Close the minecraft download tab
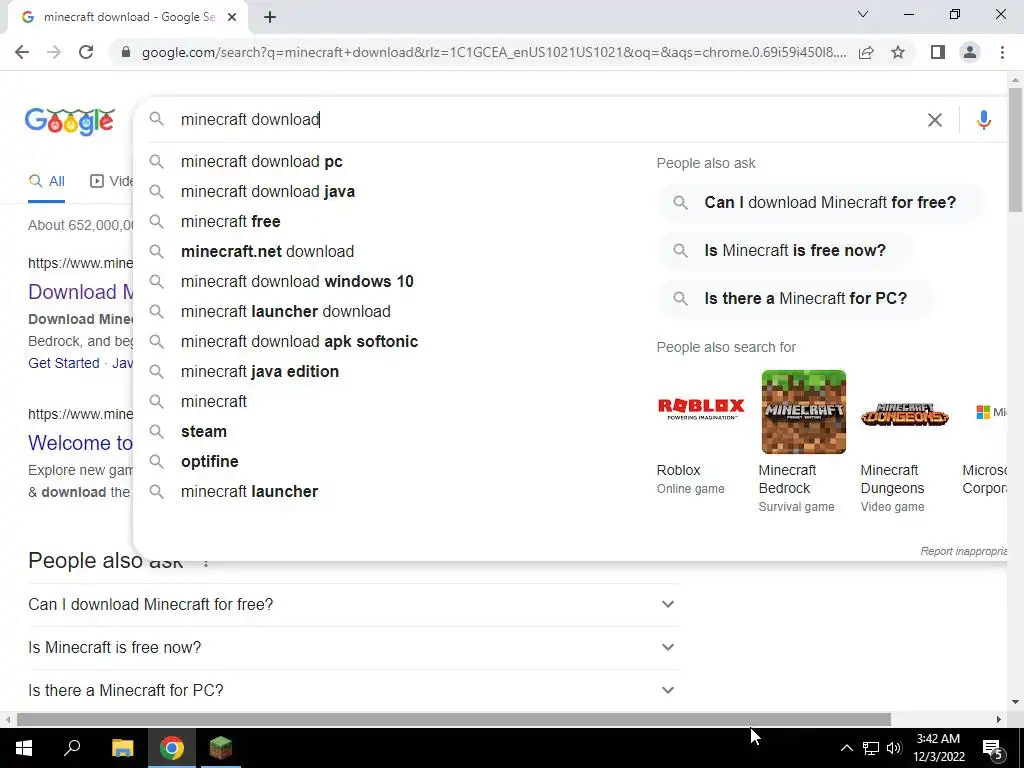This screenshot has width=1024, height=768. (232, 18)
